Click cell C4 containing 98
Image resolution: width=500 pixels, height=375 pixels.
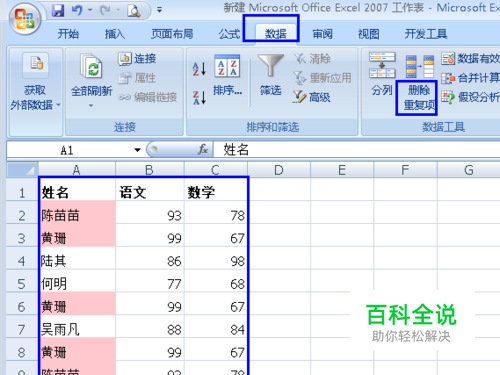point(216,258)
